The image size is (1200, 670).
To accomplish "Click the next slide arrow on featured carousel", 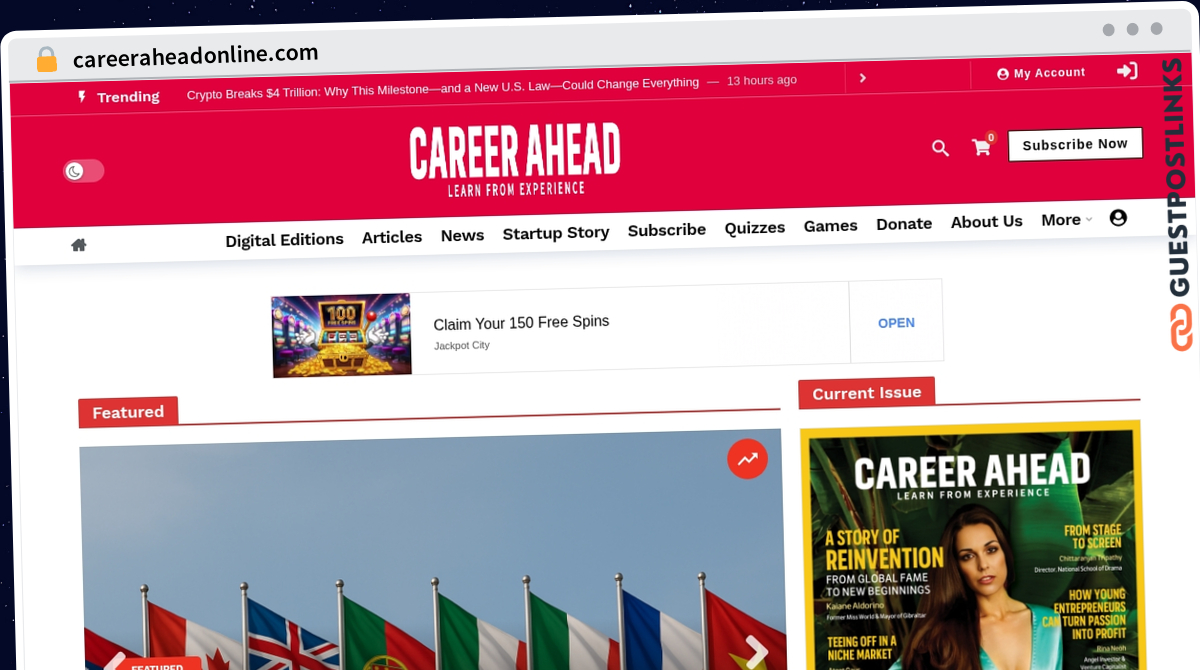I will click(x=757, y=652).
